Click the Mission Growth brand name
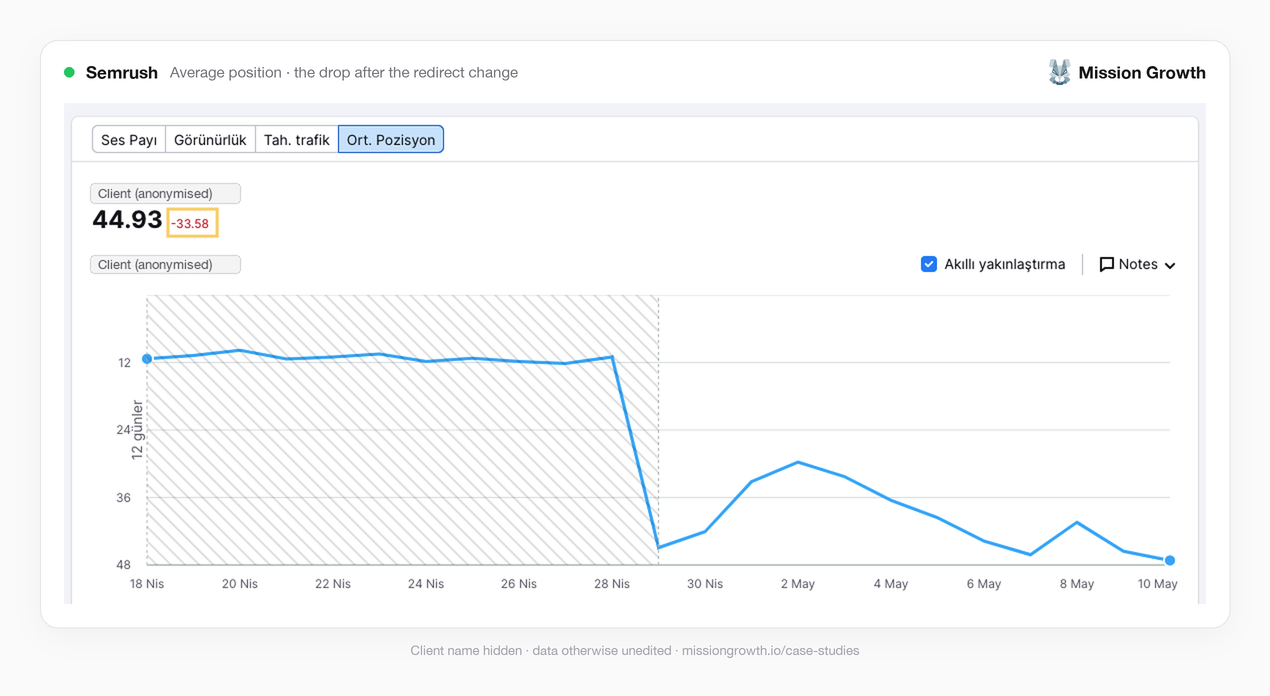Screen dimensions: 1270x696 [x=1142, y=72]
